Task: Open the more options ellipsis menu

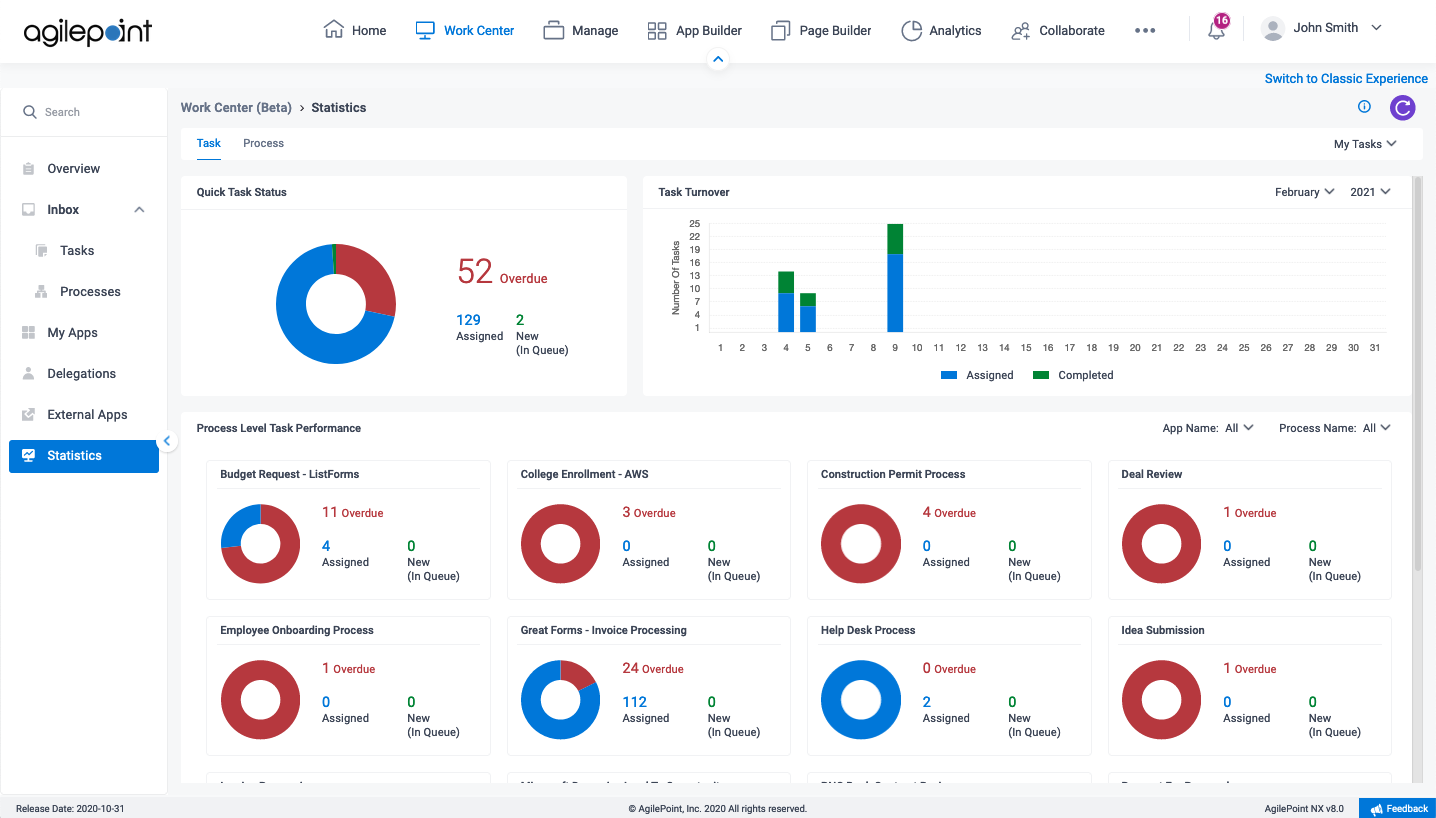Action: point(1145,31)
